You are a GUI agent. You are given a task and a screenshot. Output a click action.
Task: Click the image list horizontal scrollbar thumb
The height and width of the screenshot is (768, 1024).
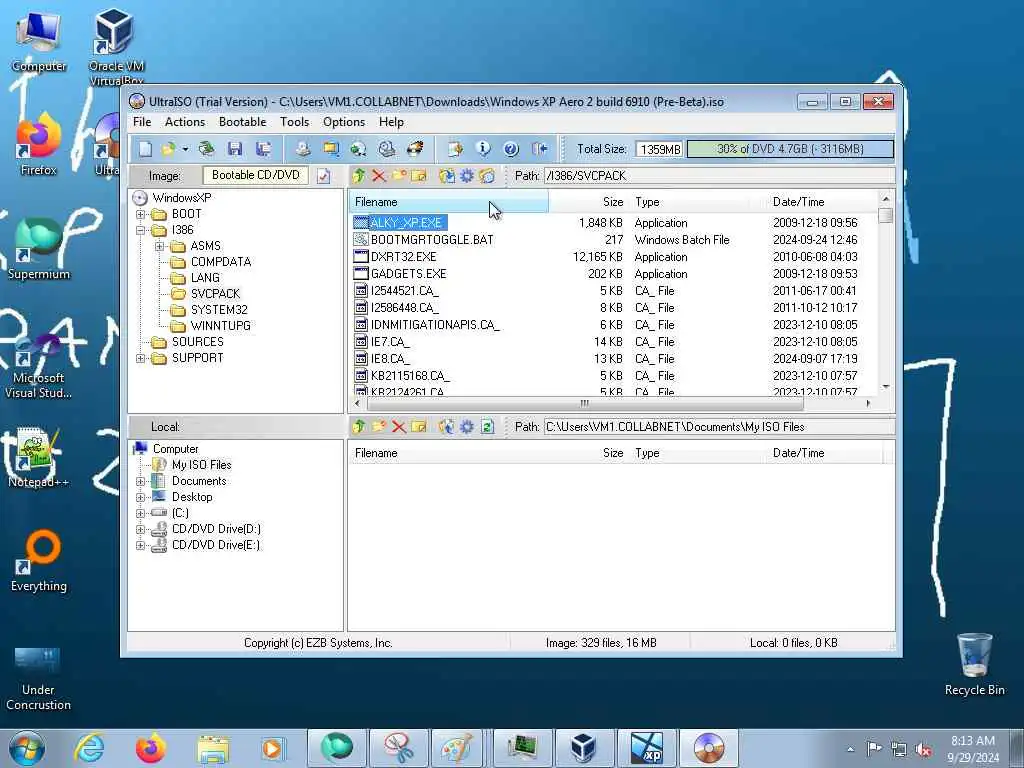(584, 404)
